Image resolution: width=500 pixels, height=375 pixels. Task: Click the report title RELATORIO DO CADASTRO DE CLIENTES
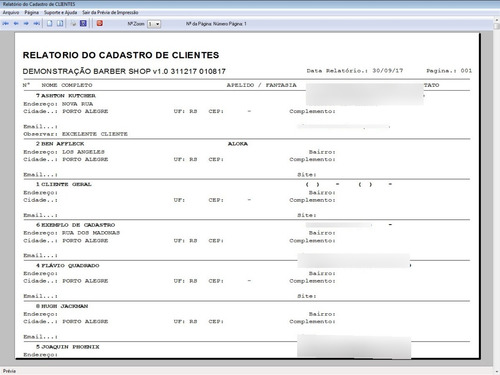pos(121,55)
